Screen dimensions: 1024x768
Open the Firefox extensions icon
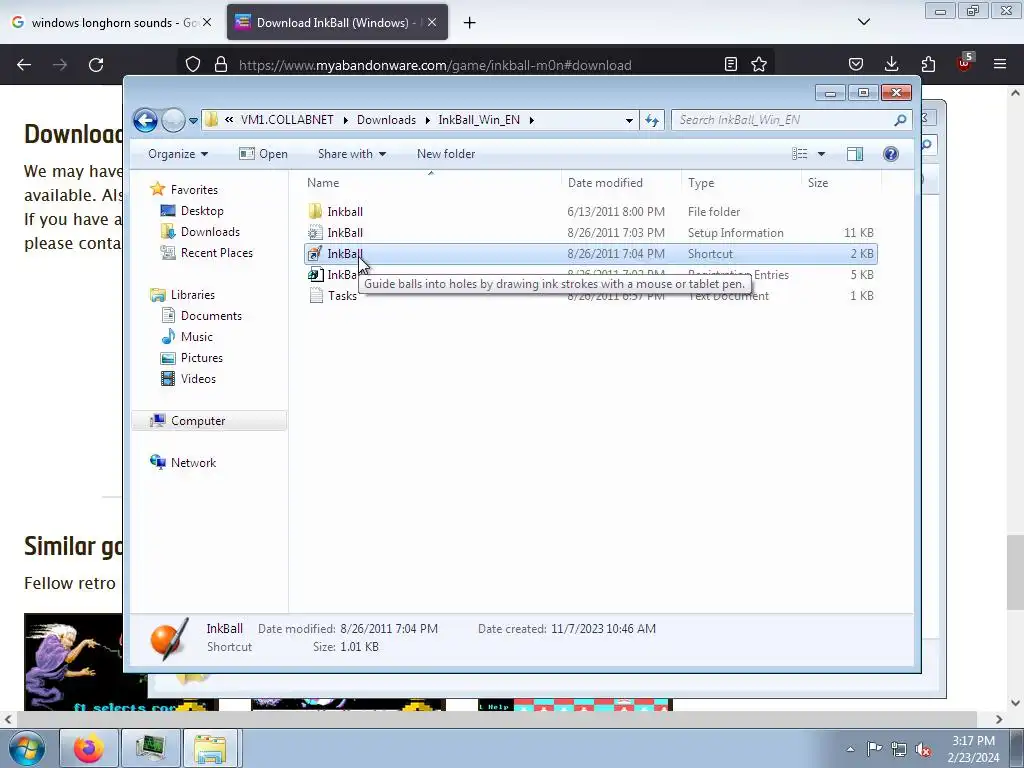[928, 65]
